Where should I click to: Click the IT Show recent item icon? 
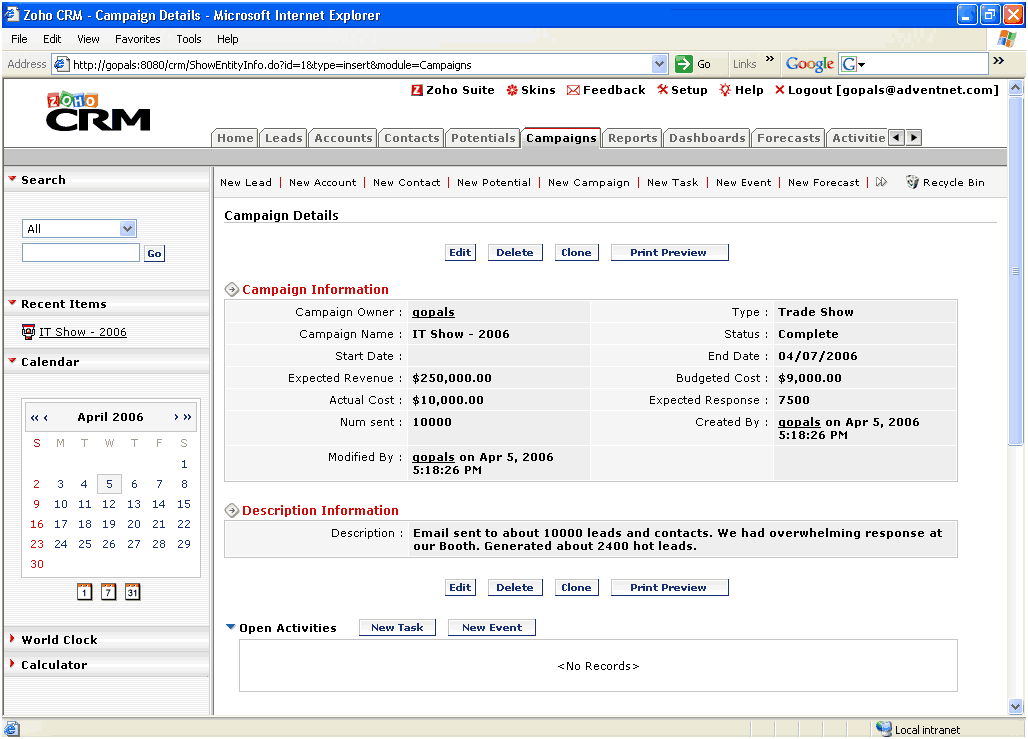28,332
